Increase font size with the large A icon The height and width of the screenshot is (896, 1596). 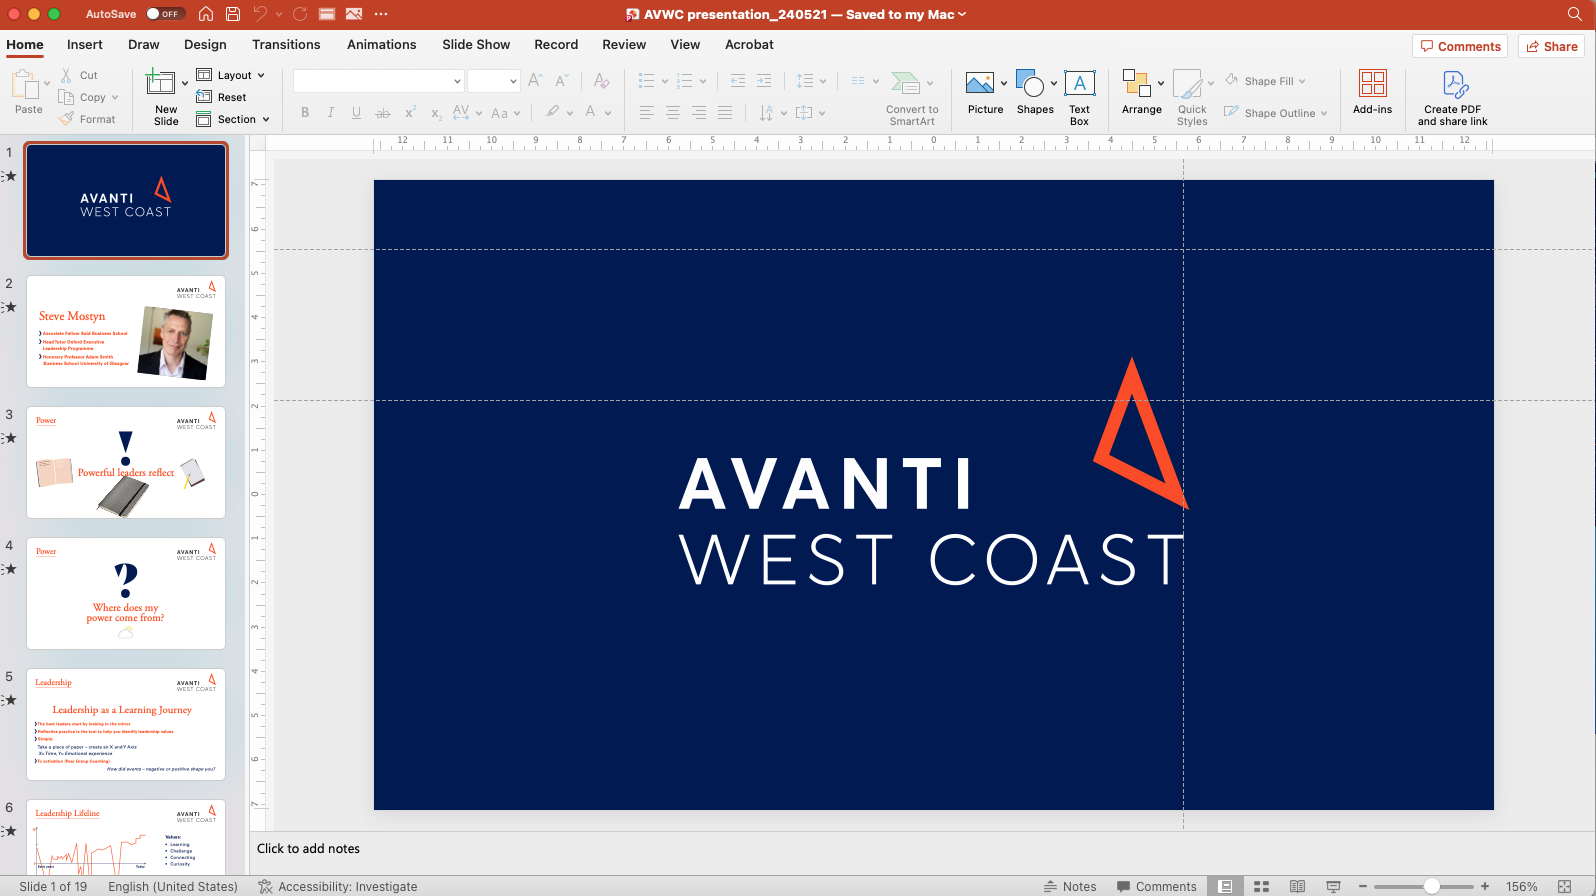(x=535, y=81)
